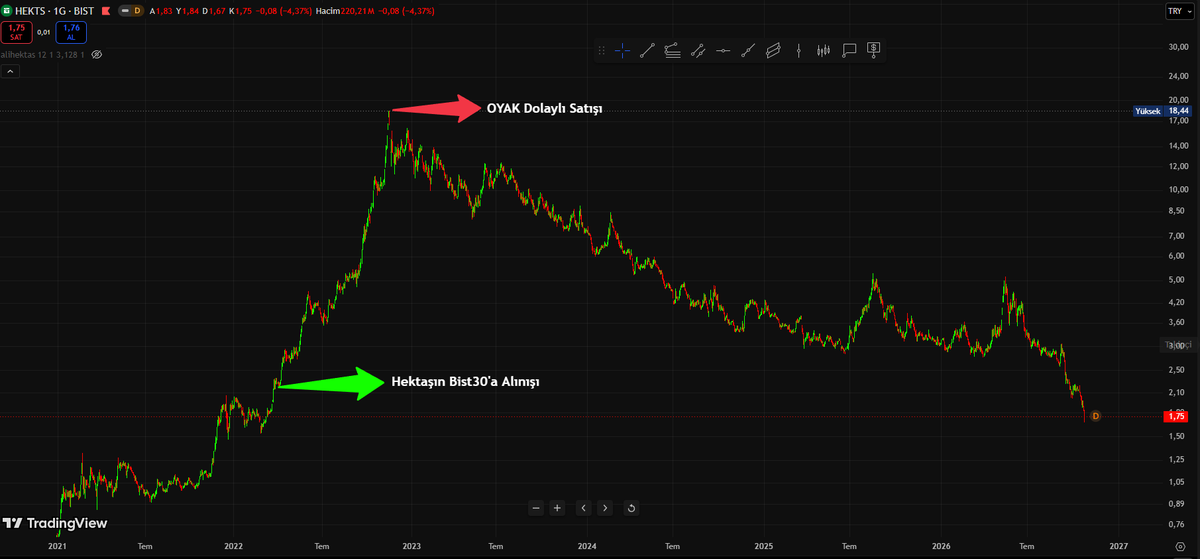Viewport: 1200px width, 559px height.
Task: Click 'Hektaşın Bist30'a Alınışı' text label
Action: click(x=466, y=382)
